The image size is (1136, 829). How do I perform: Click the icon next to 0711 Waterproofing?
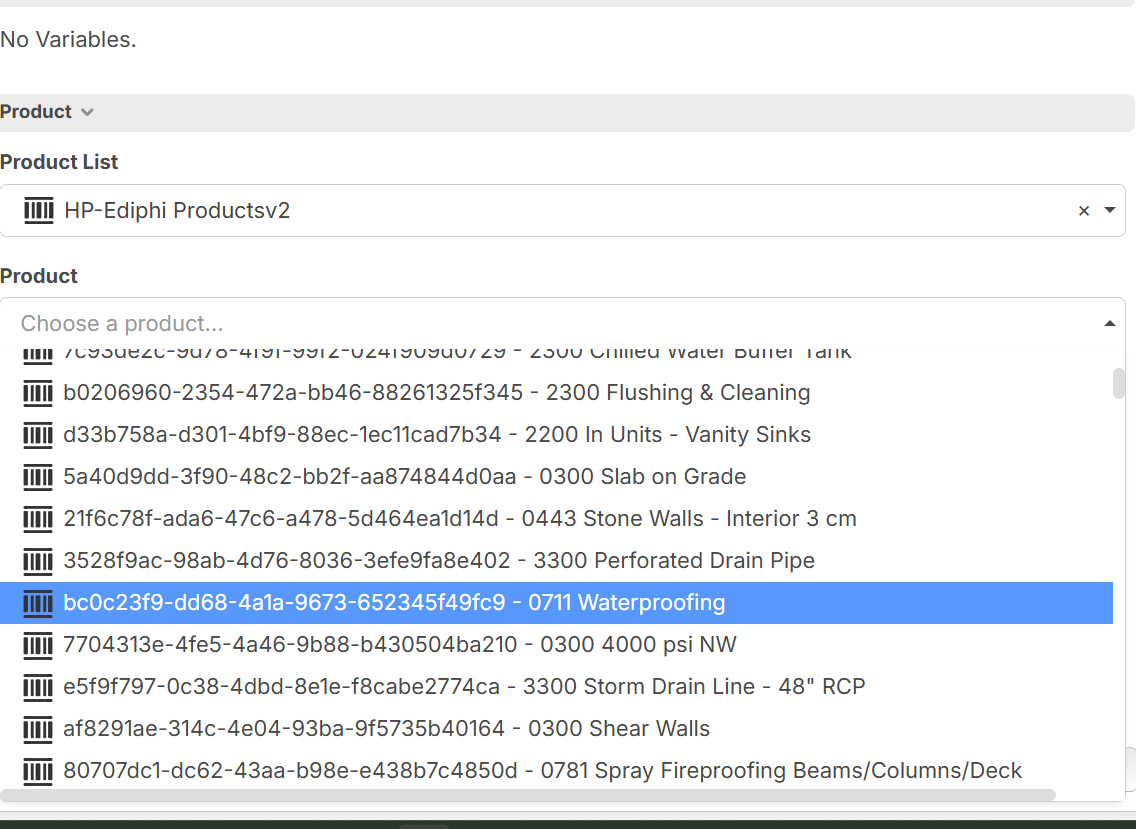(38, 603)
